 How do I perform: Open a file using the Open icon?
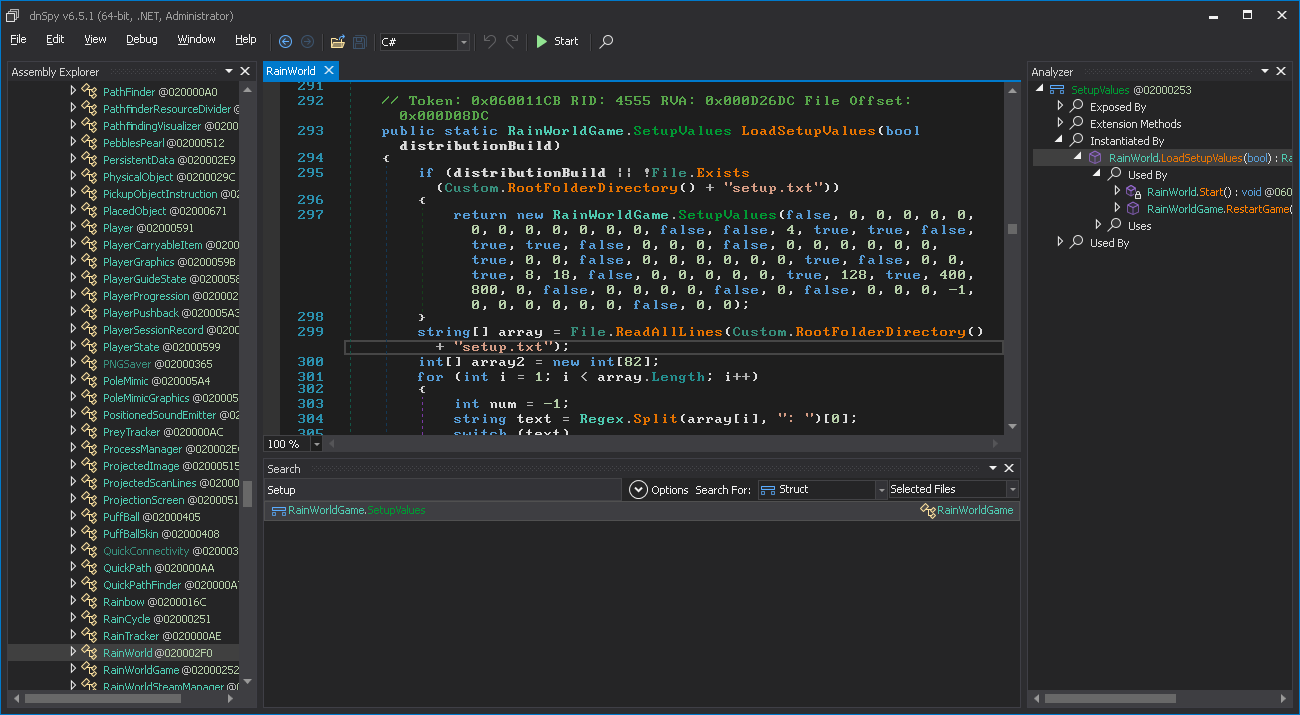[336, 41]
